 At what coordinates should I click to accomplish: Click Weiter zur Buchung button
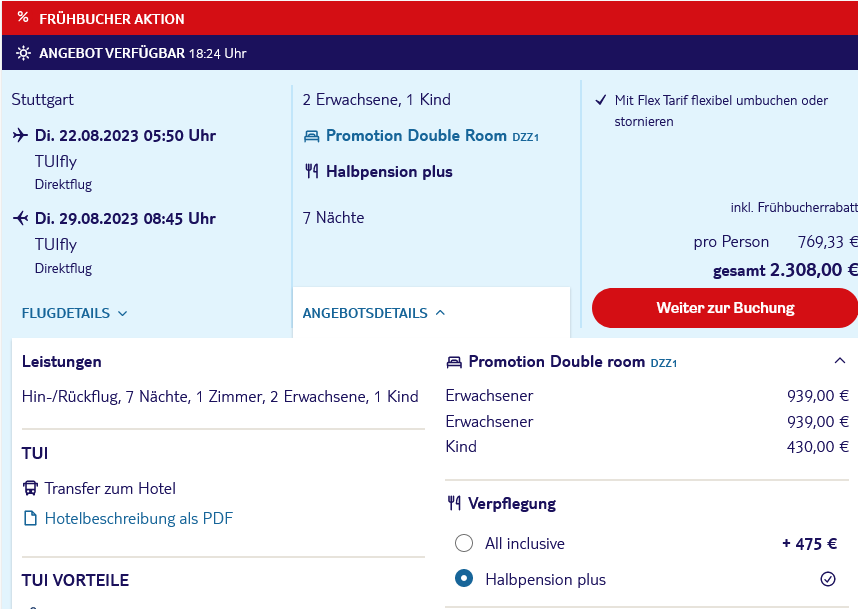[725, 308]
